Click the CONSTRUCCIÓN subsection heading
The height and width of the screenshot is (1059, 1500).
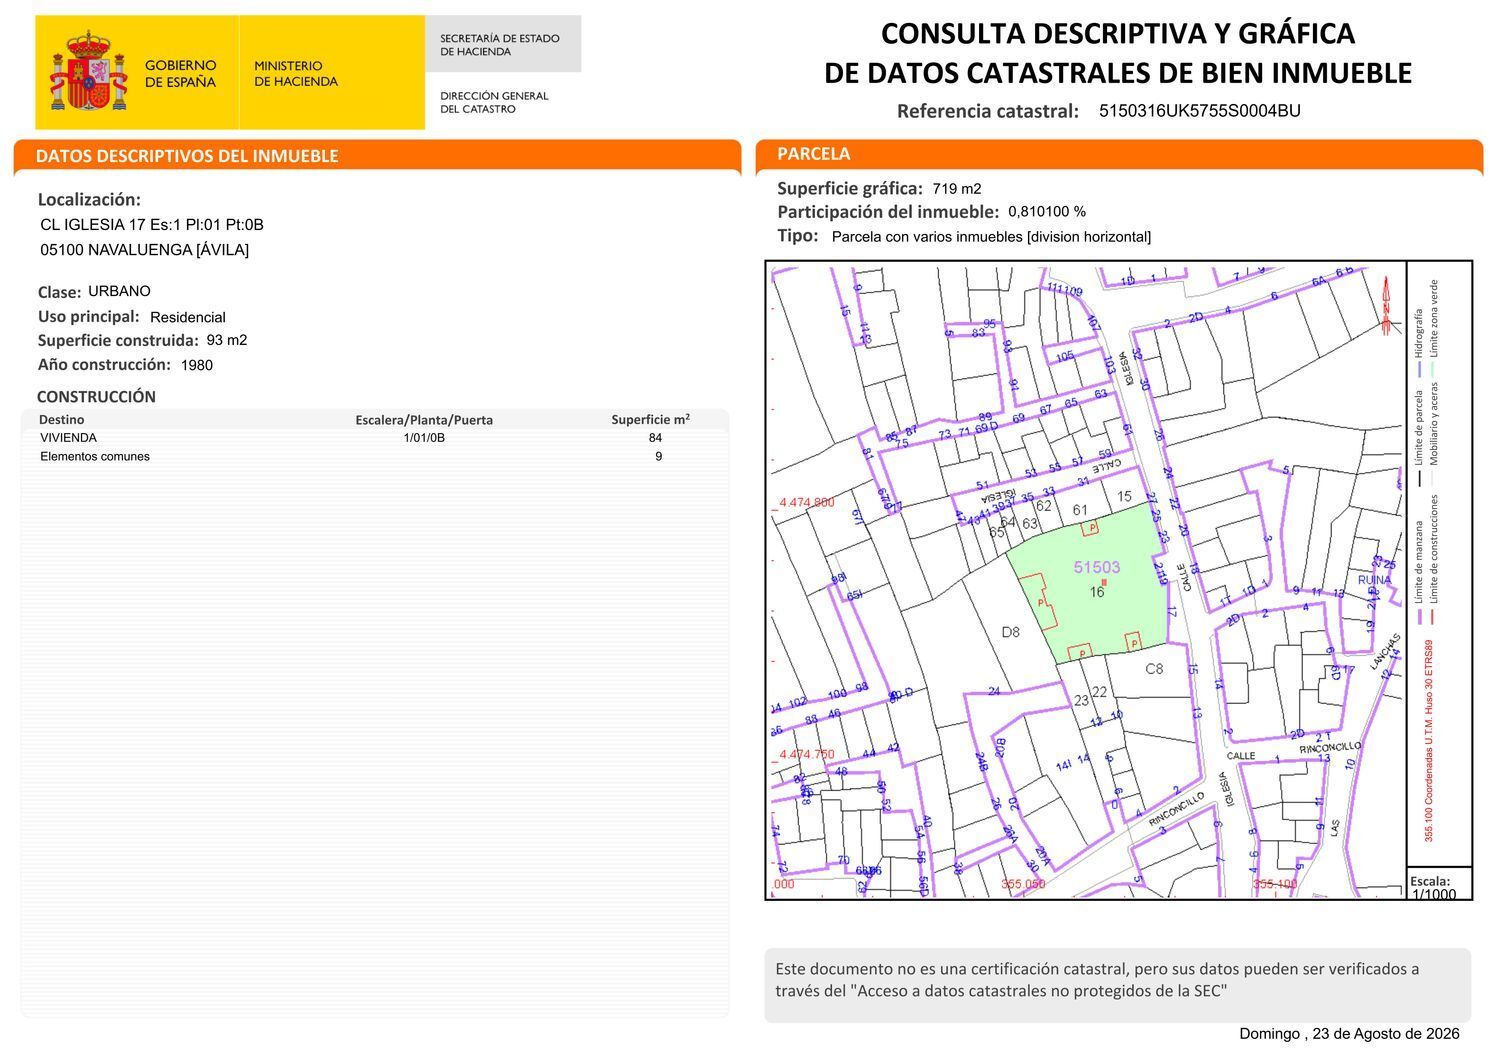click(96, 397)
